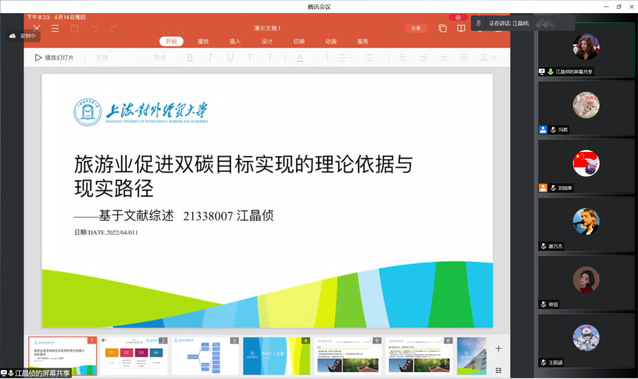Switch to the 插入 tab
The image size is (638, 379).
tap(235, 41)
